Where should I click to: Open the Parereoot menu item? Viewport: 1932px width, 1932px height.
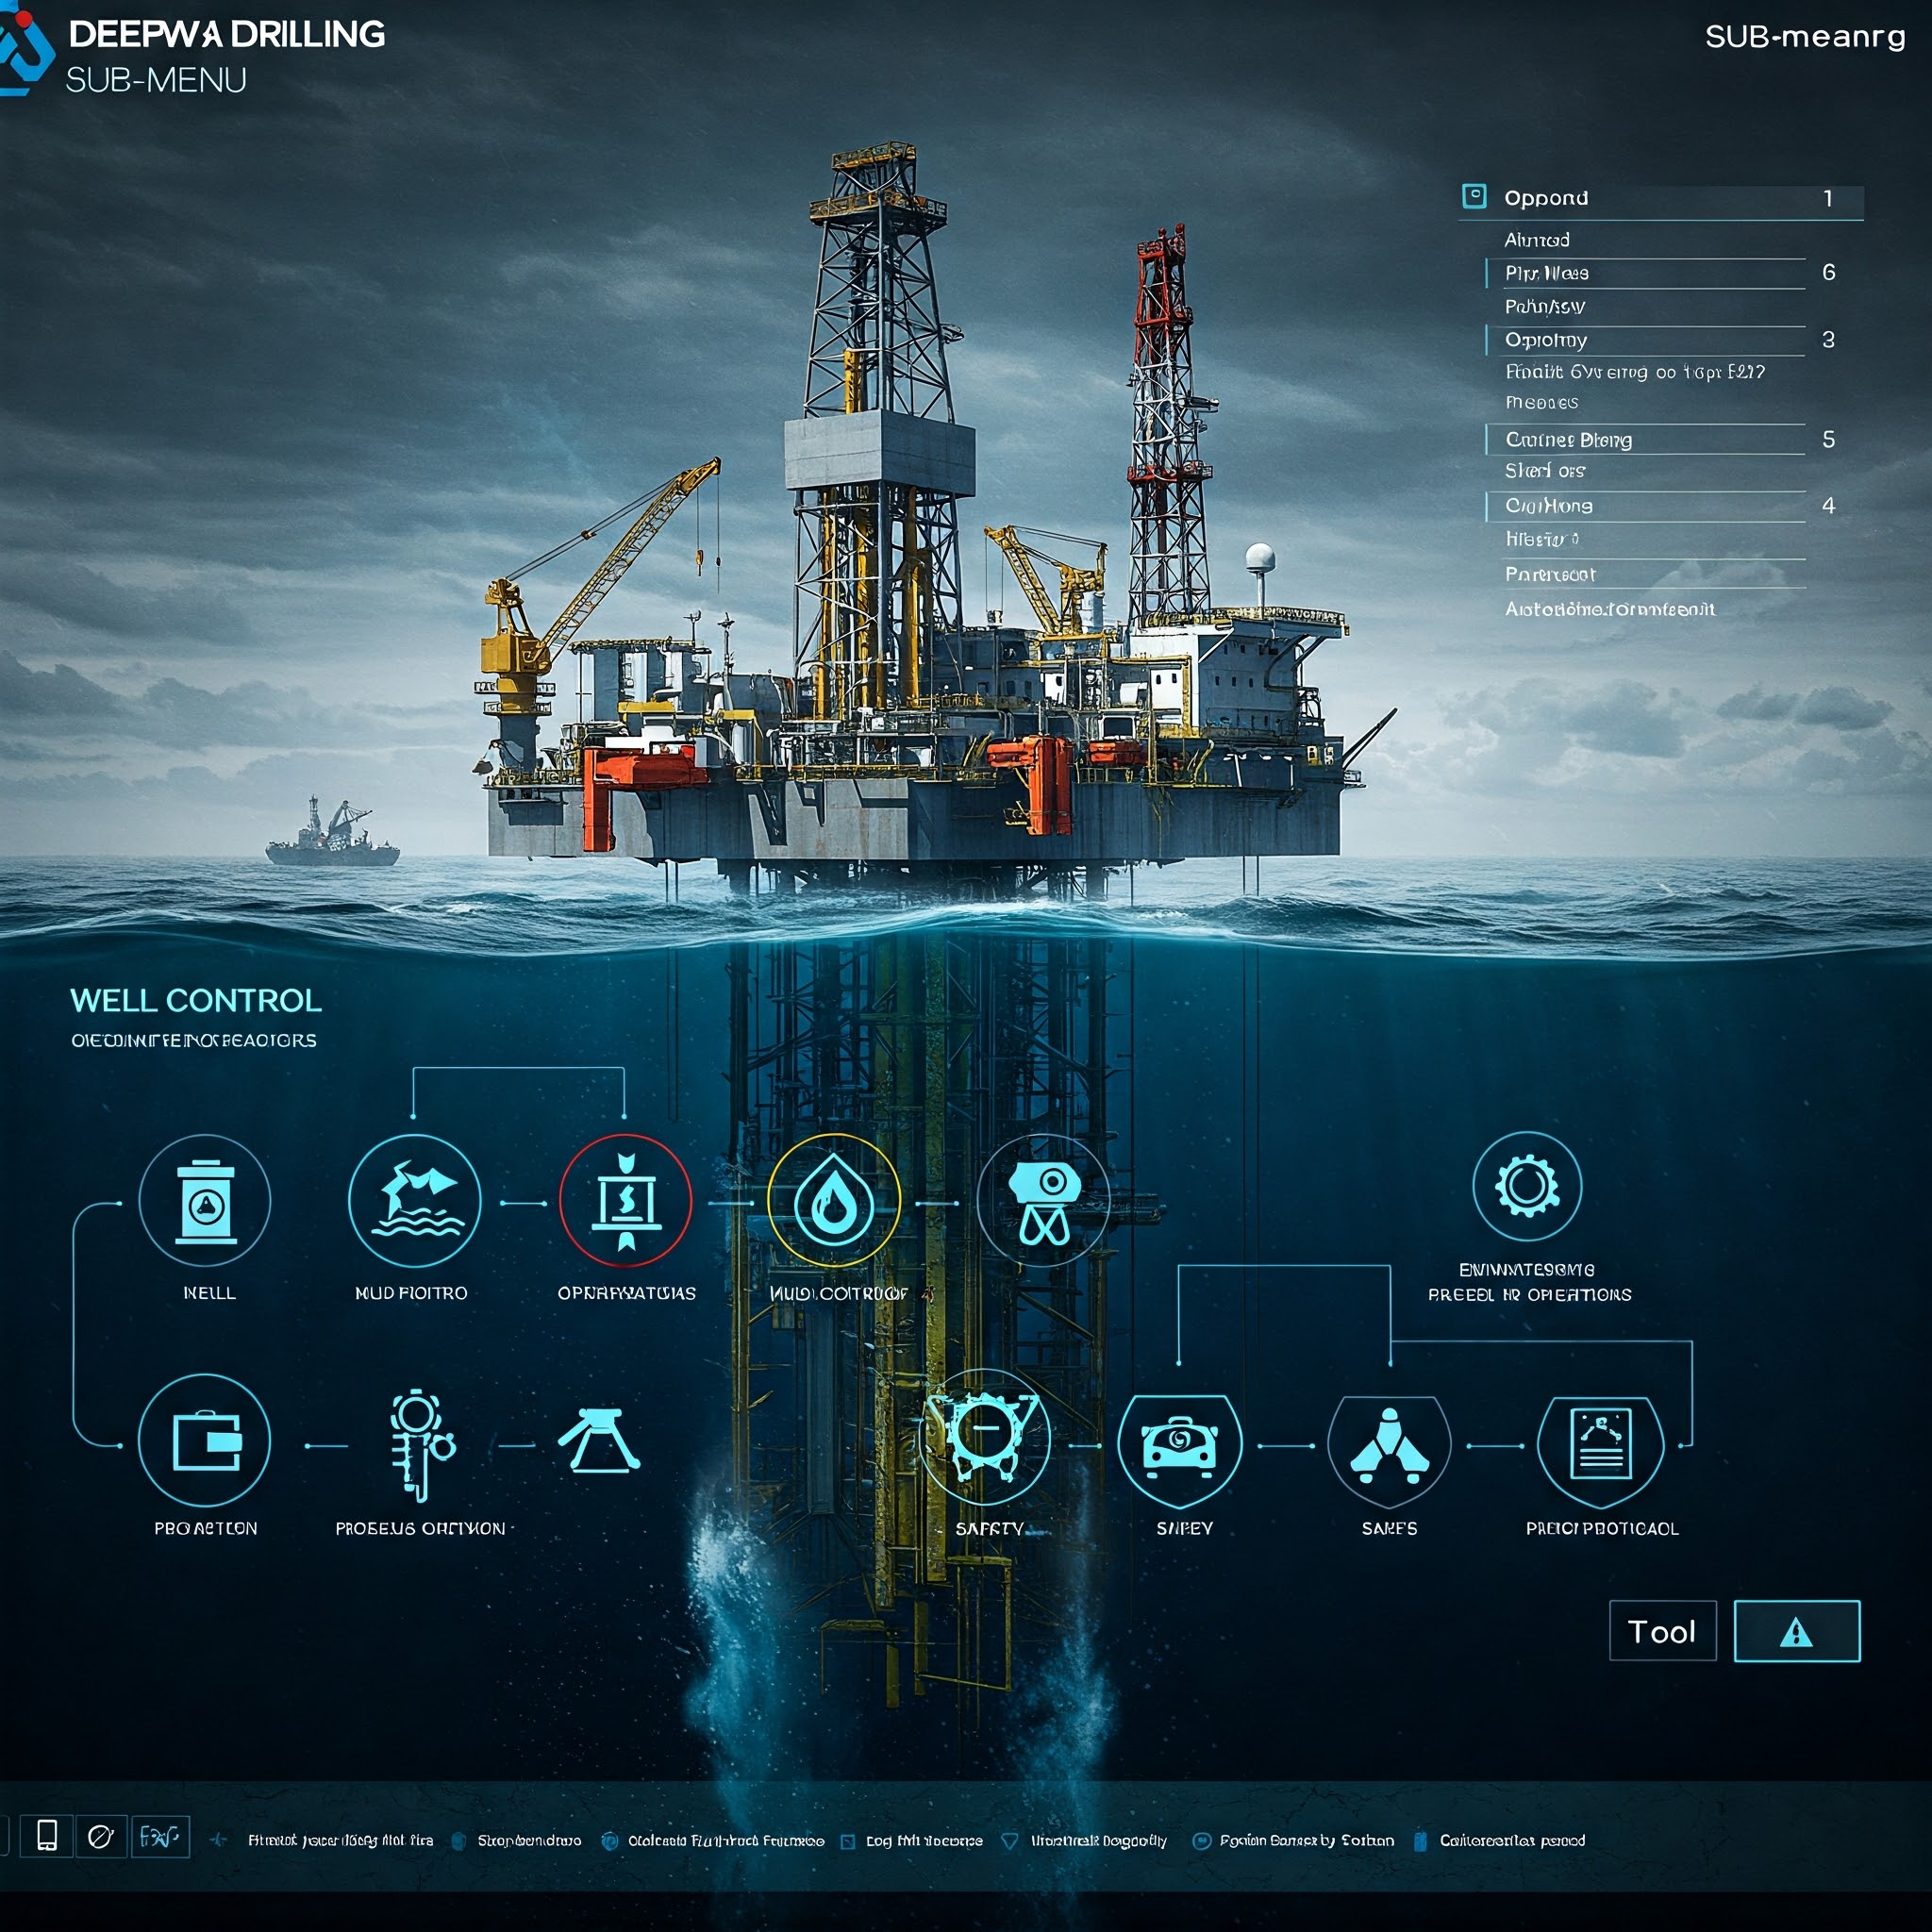[x=1550, y=574]
